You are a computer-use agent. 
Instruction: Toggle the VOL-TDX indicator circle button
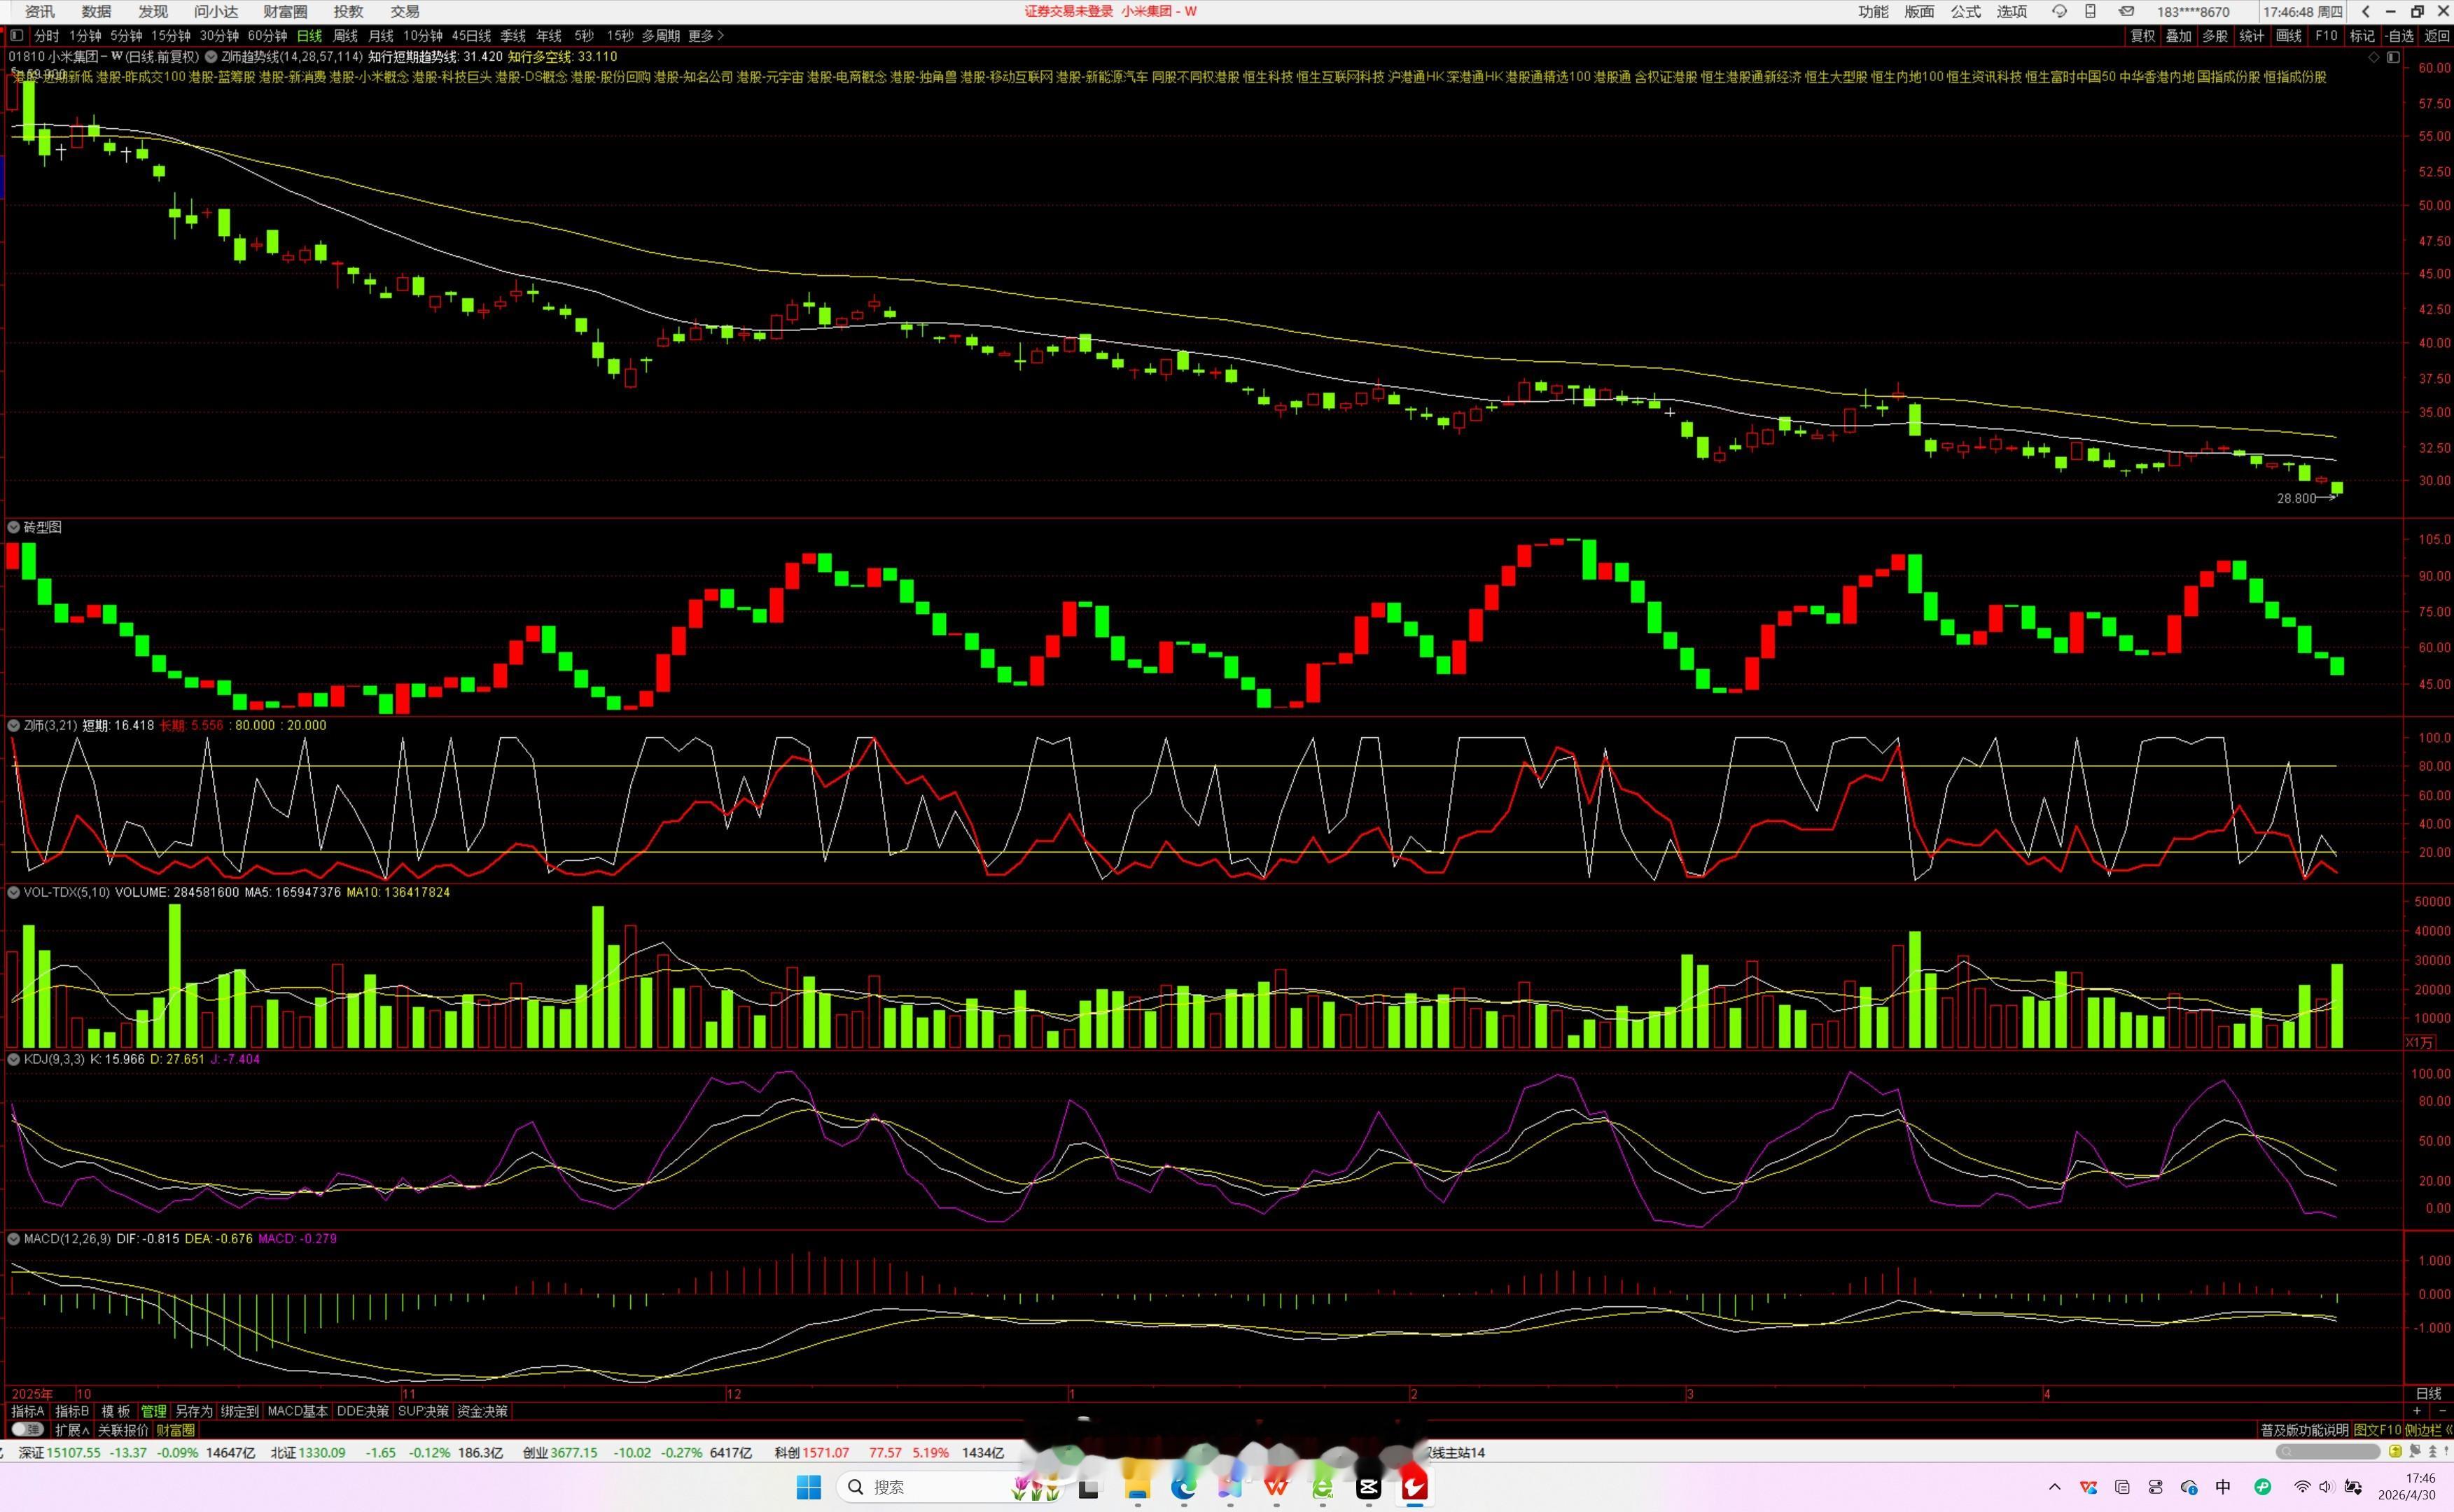[14, 892]
